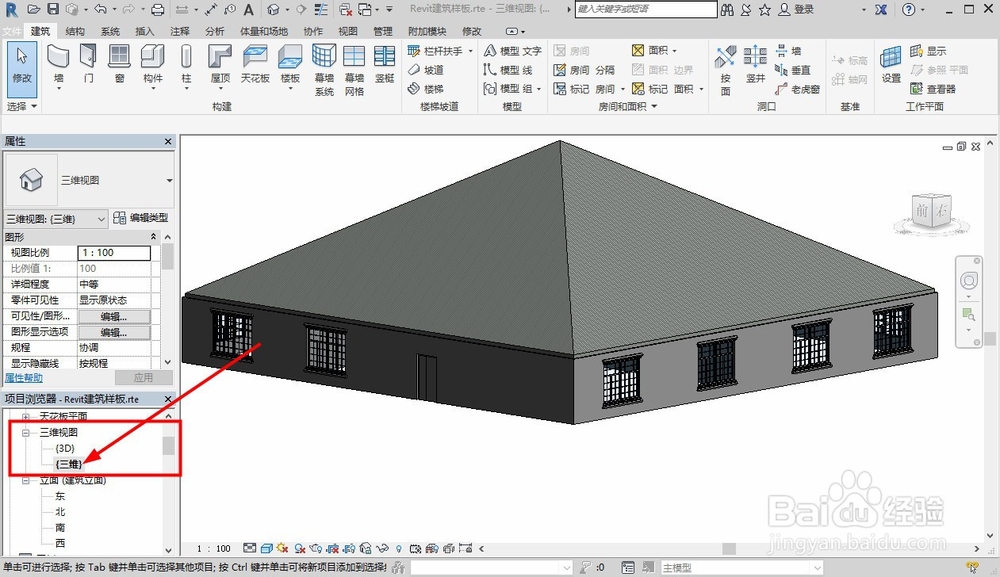Click 编辑 button for 图形显示选项

click(114, 332)
